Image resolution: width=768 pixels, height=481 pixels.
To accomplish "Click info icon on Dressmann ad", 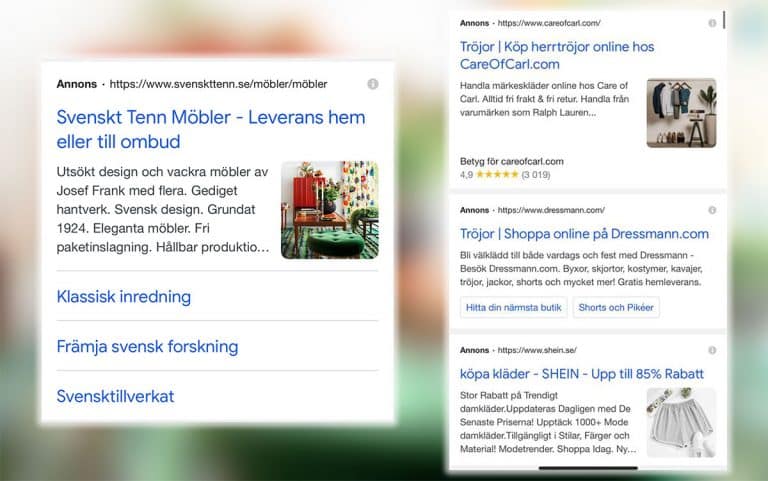I will coord(712,210).
